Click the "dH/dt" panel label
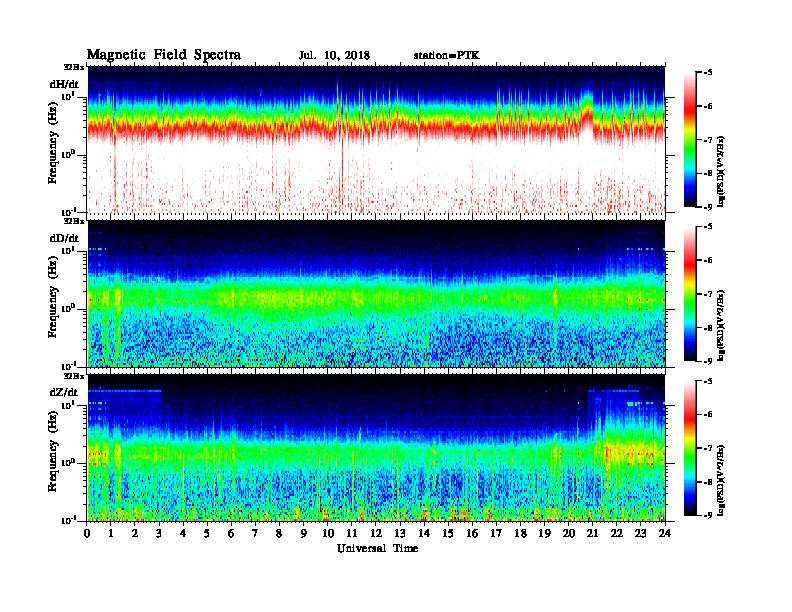 coord(64,84)
